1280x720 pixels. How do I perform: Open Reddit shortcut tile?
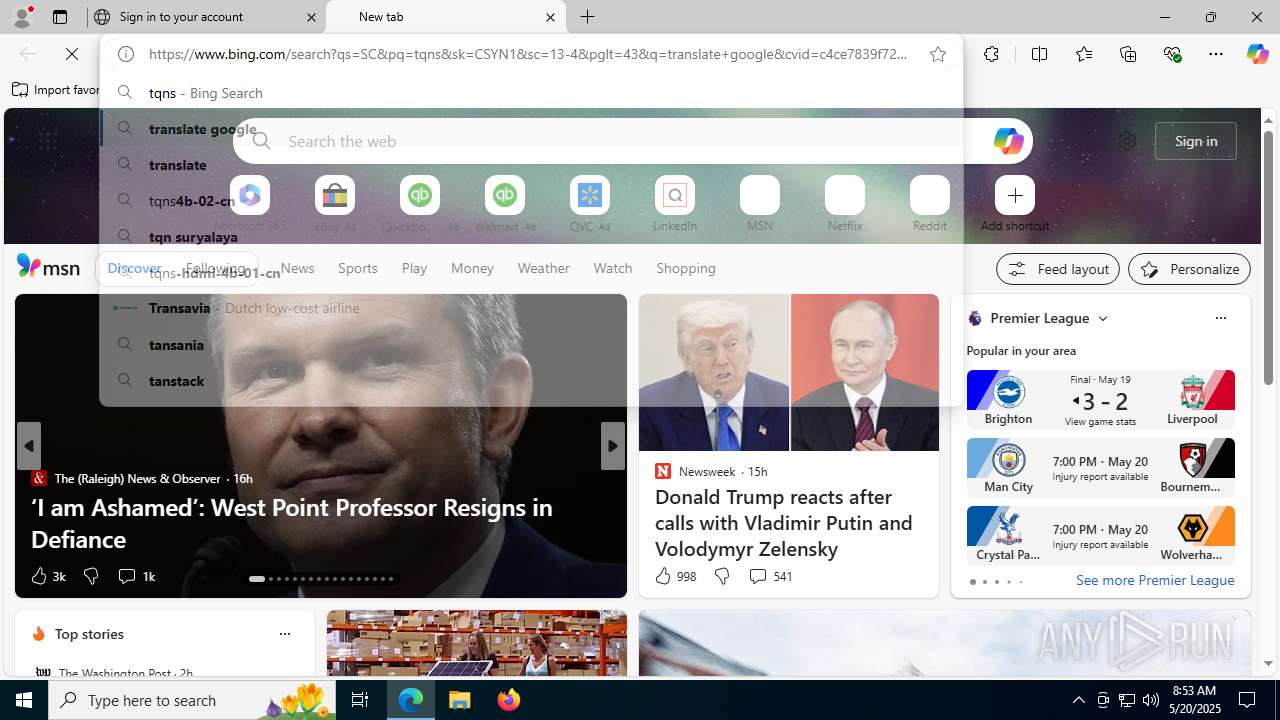930,205
